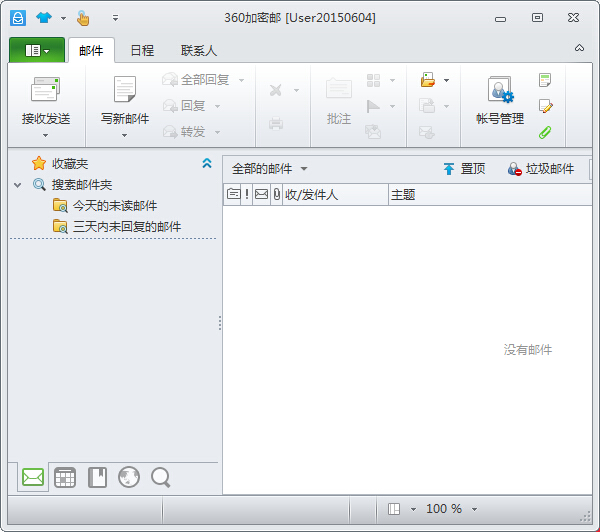The height and width of the screenshot is (532, 600).
Task: Click the envelope mark icon below flag
Action: [373, 132]
